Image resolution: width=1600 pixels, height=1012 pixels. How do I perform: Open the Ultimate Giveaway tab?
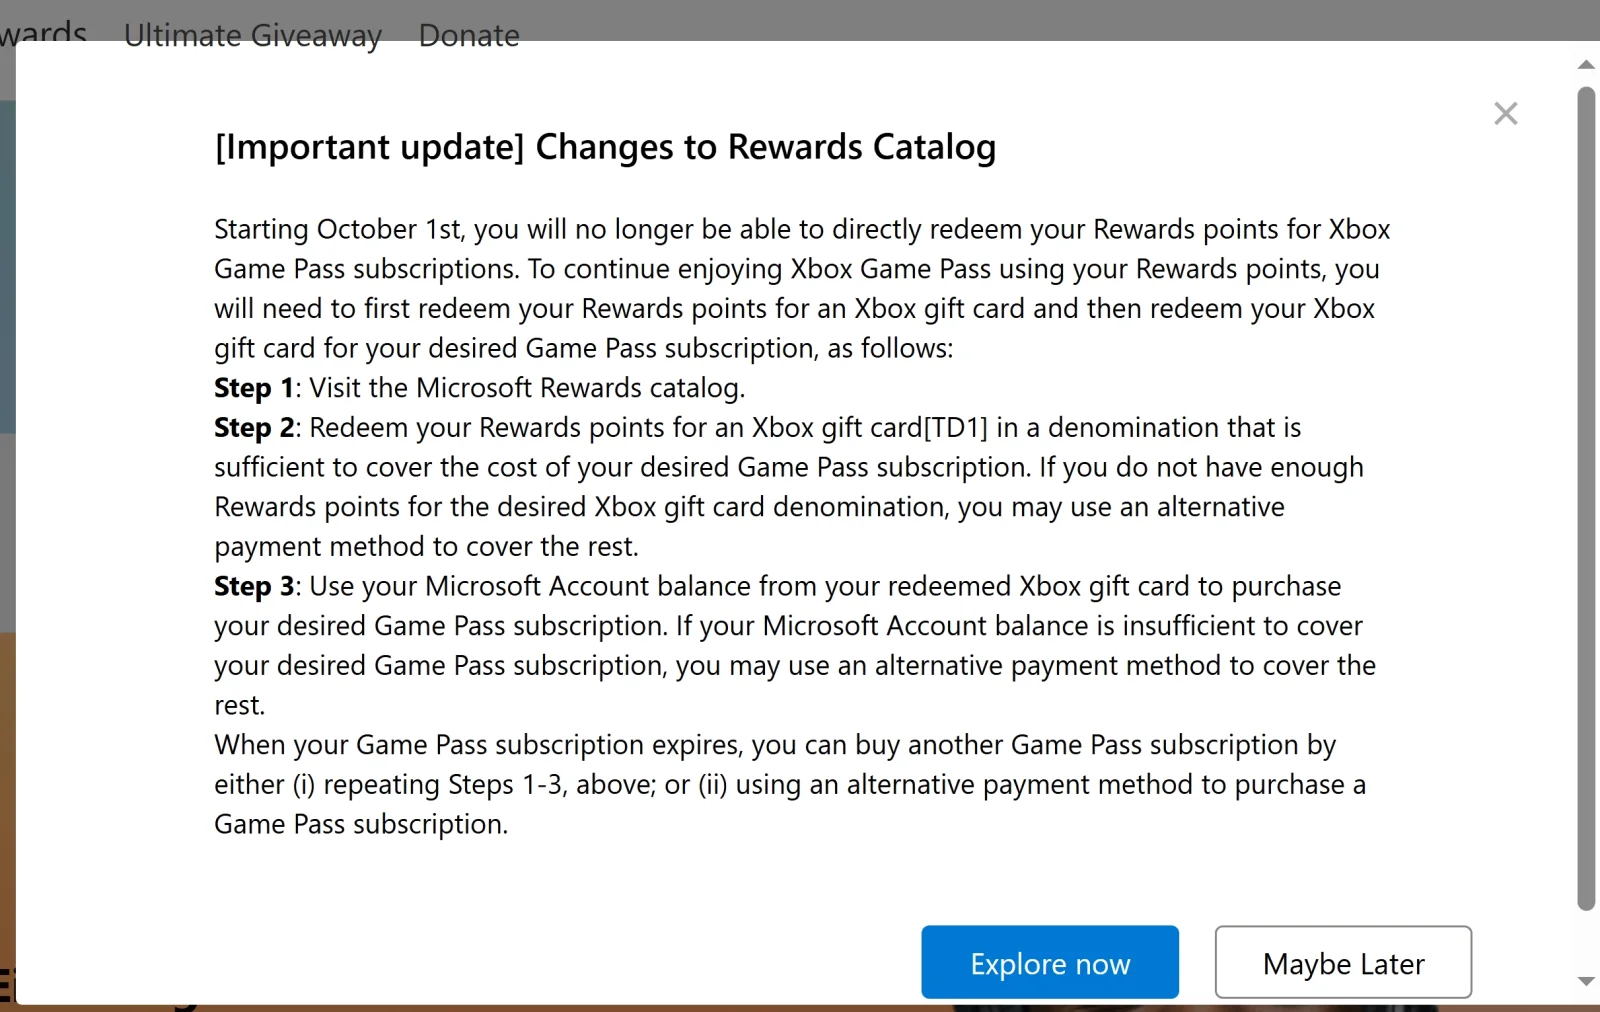(x=253, y=35)
